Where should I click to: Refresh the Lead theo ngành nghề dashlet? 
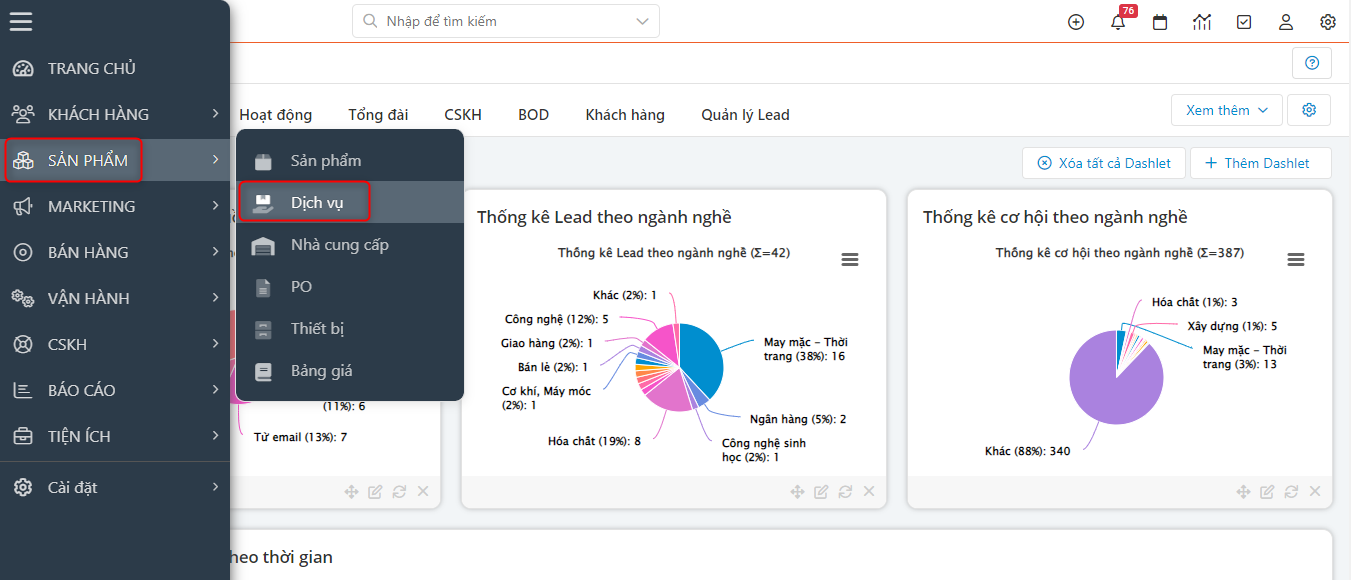[x=845, y=491]
